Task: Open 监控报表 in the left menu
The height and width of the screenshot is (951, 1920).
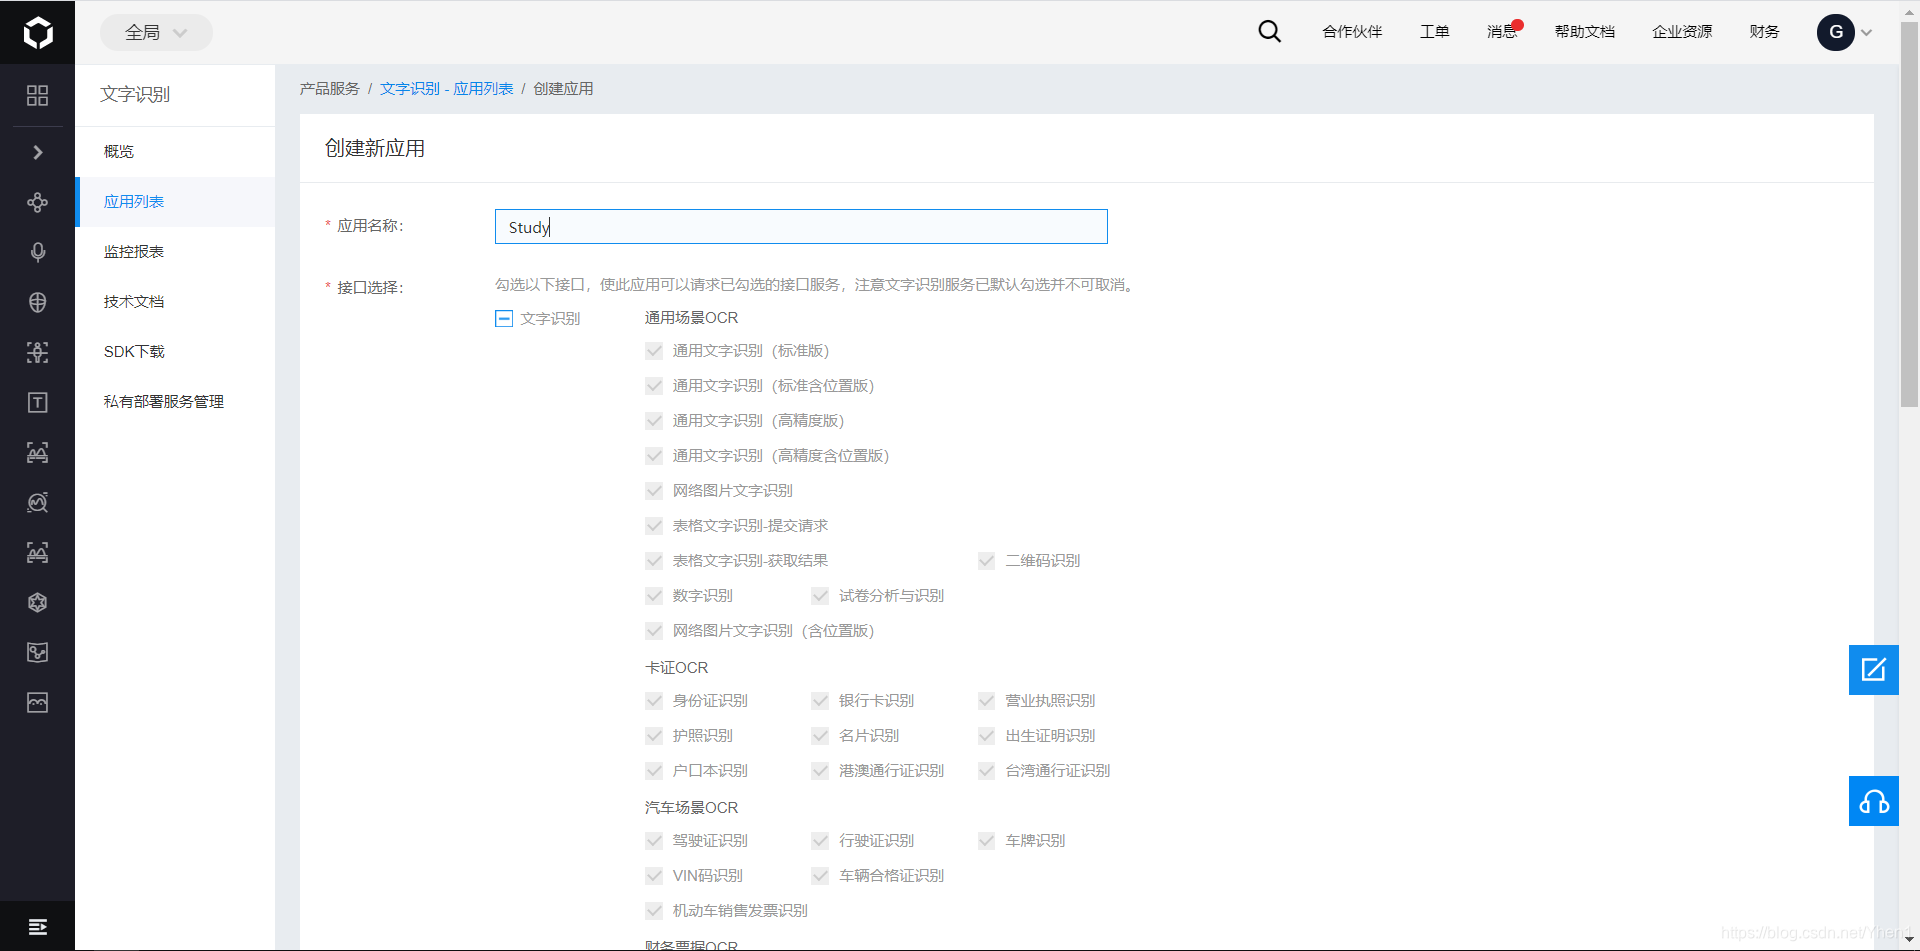Action: [175, 252]
